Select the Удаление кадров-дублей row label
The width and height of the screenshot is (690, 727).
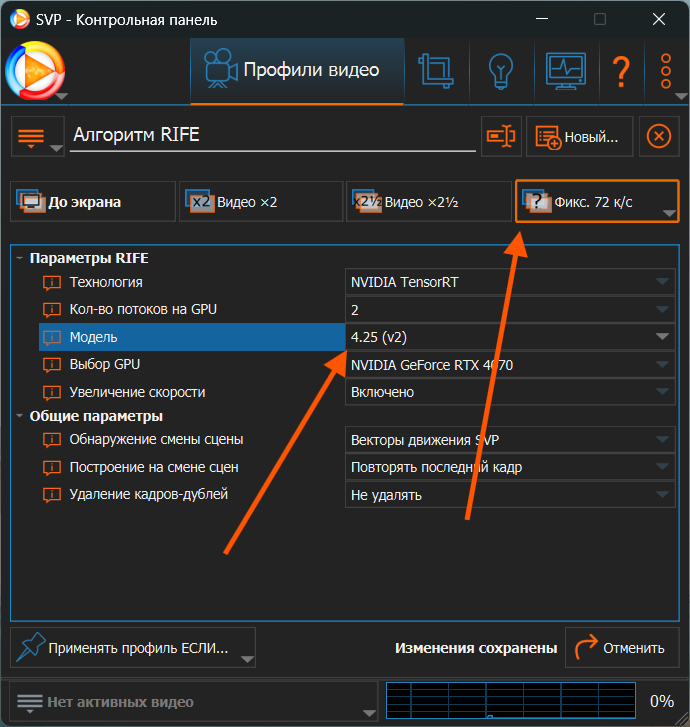tap(149, 494)
